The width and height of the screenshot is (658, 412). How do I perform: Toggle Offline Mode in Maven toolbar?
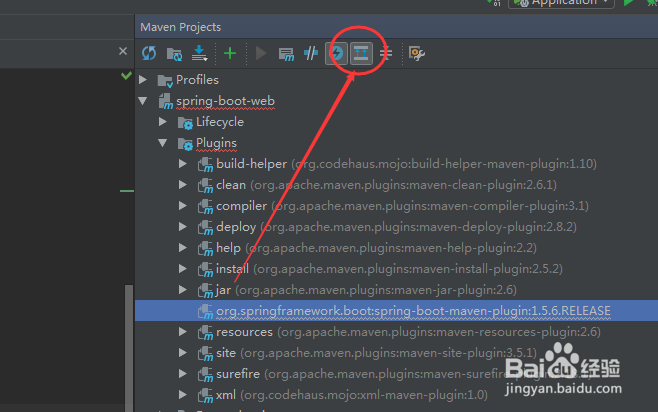click(311, 53)
